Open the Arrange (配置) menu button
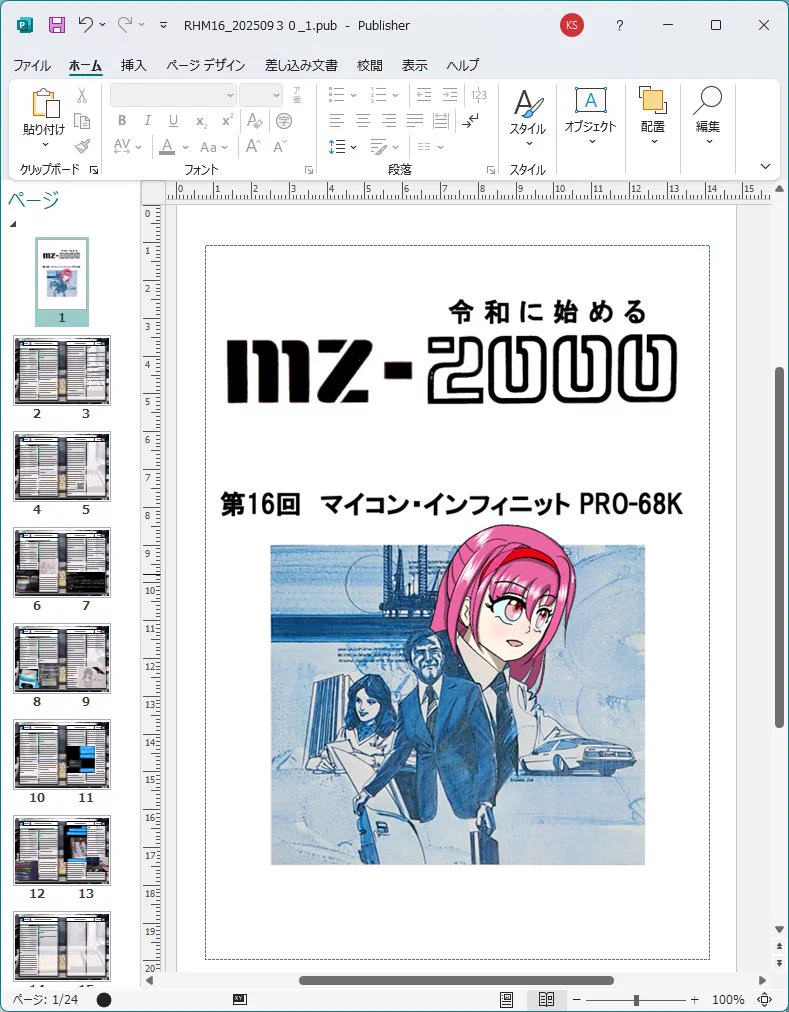This screenshot has width=789, height=1012. point(653,116)
